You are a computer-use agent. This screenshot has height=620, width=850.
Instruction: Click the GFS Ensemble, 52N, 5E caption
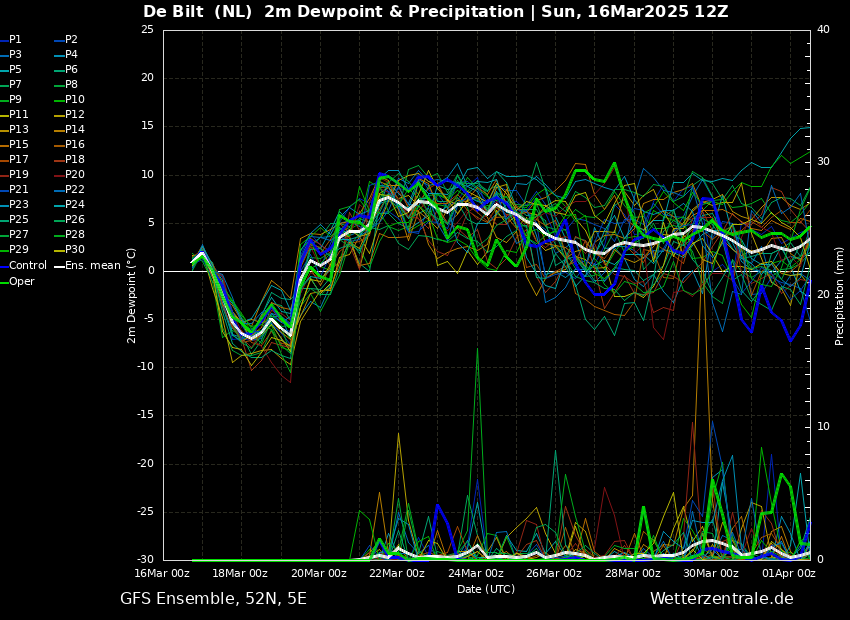[213, 599]
